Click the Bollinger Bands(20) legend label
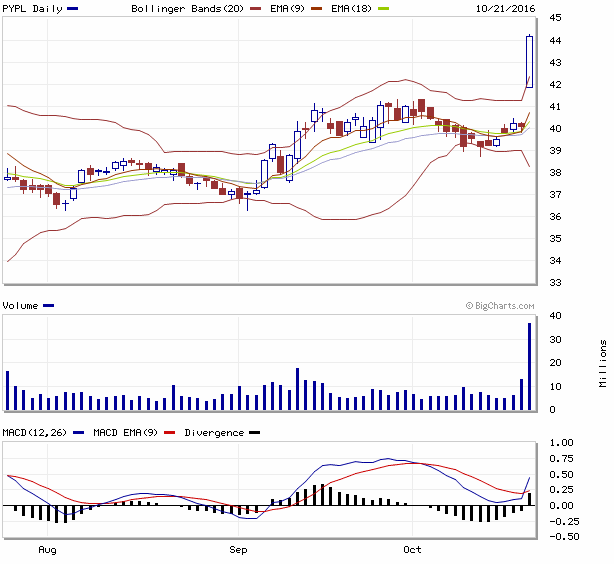Viewport: 614px width, 564px height. tap(188, 9)
